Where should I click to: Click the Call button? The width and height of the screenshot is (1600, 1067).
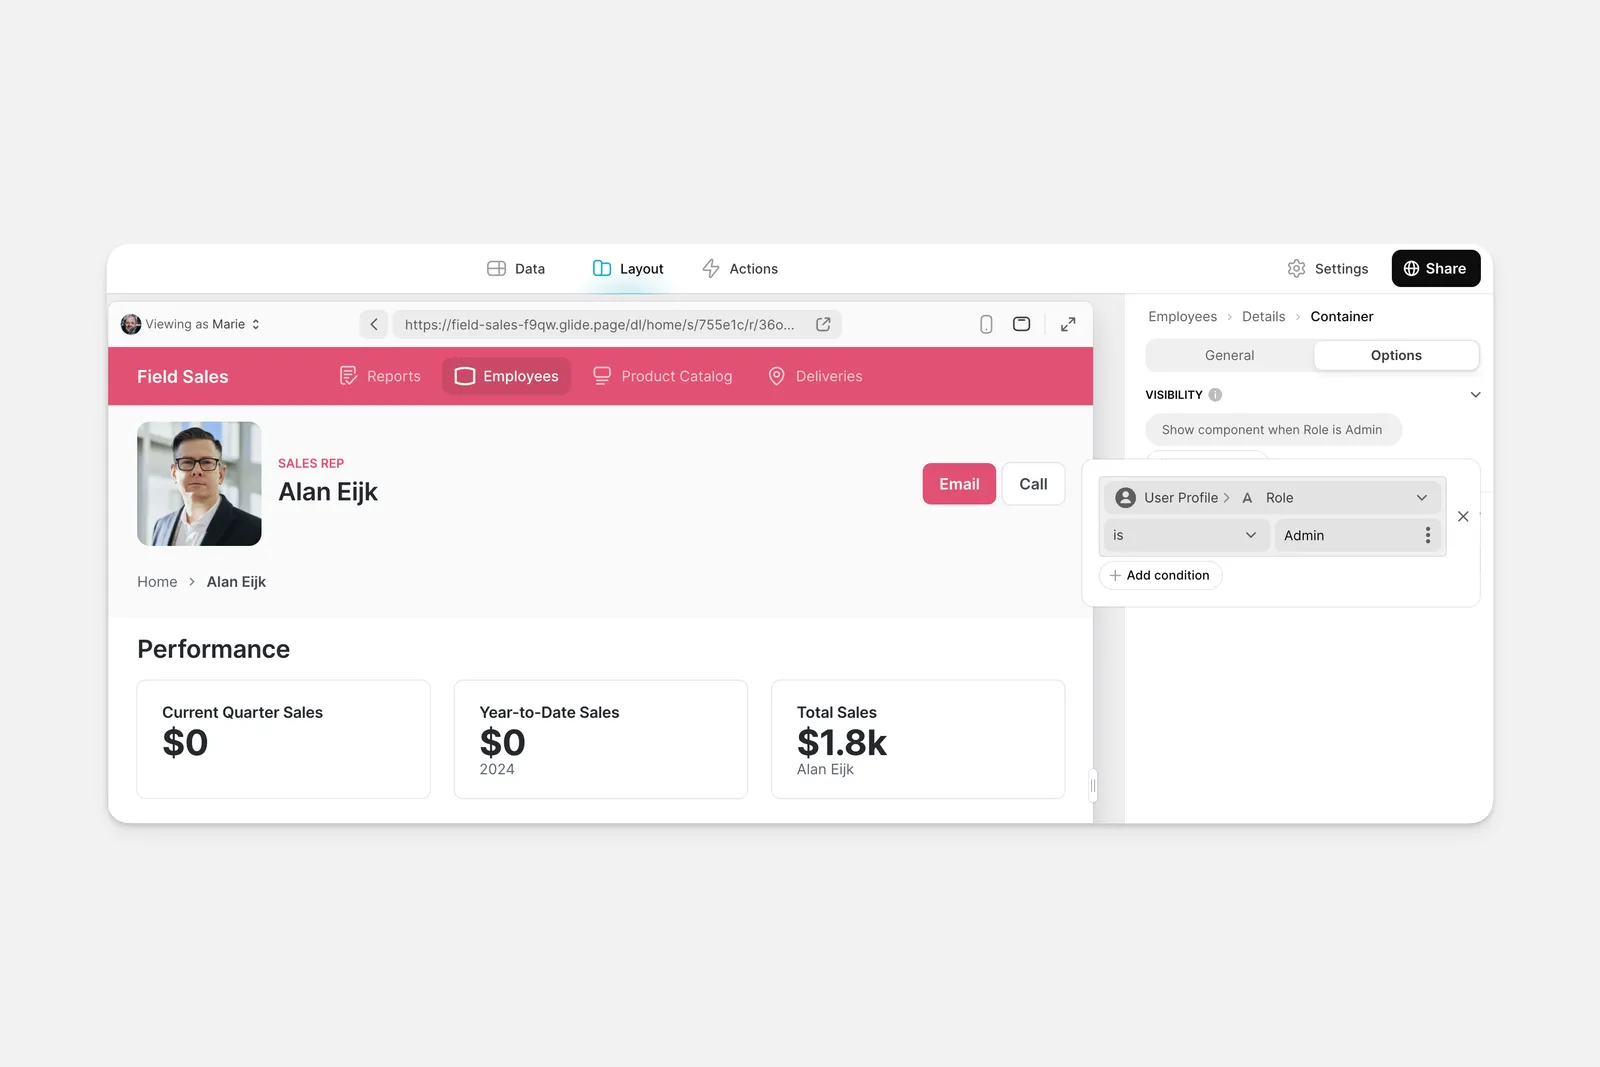coord(1033,484)
